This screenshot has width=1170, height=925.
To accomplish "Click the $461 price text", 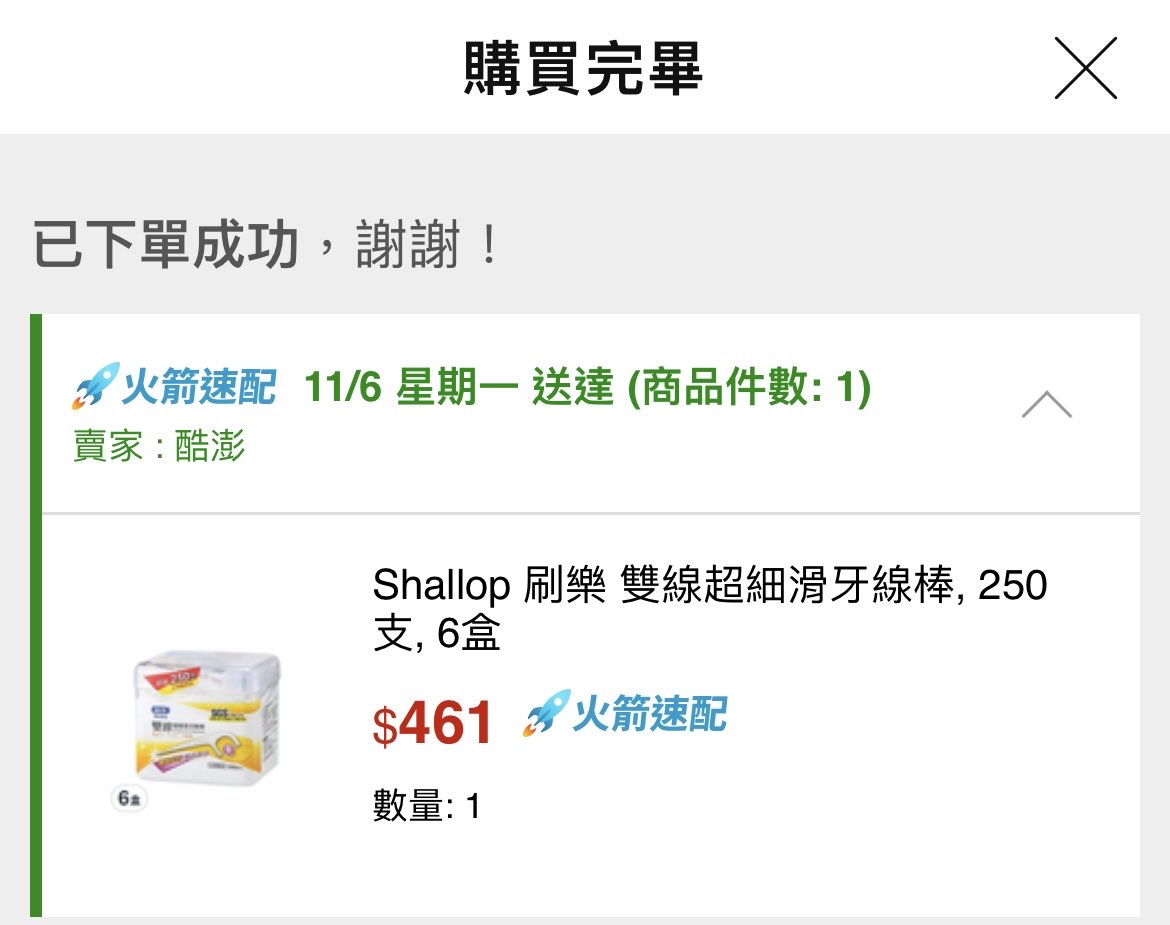I will click(433, 724).
